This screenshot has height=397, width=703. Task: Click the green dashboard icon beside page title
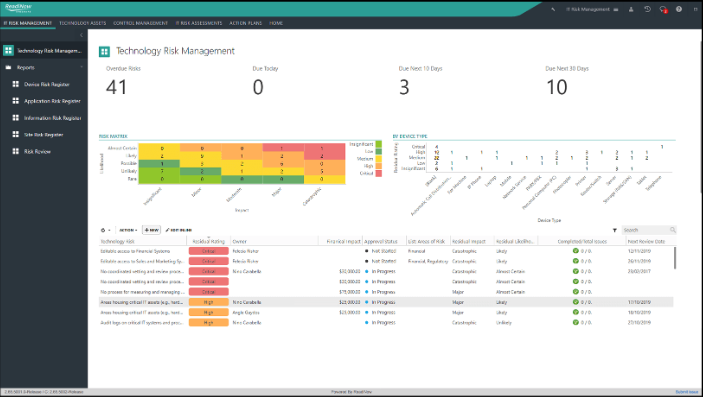point(104,52)
